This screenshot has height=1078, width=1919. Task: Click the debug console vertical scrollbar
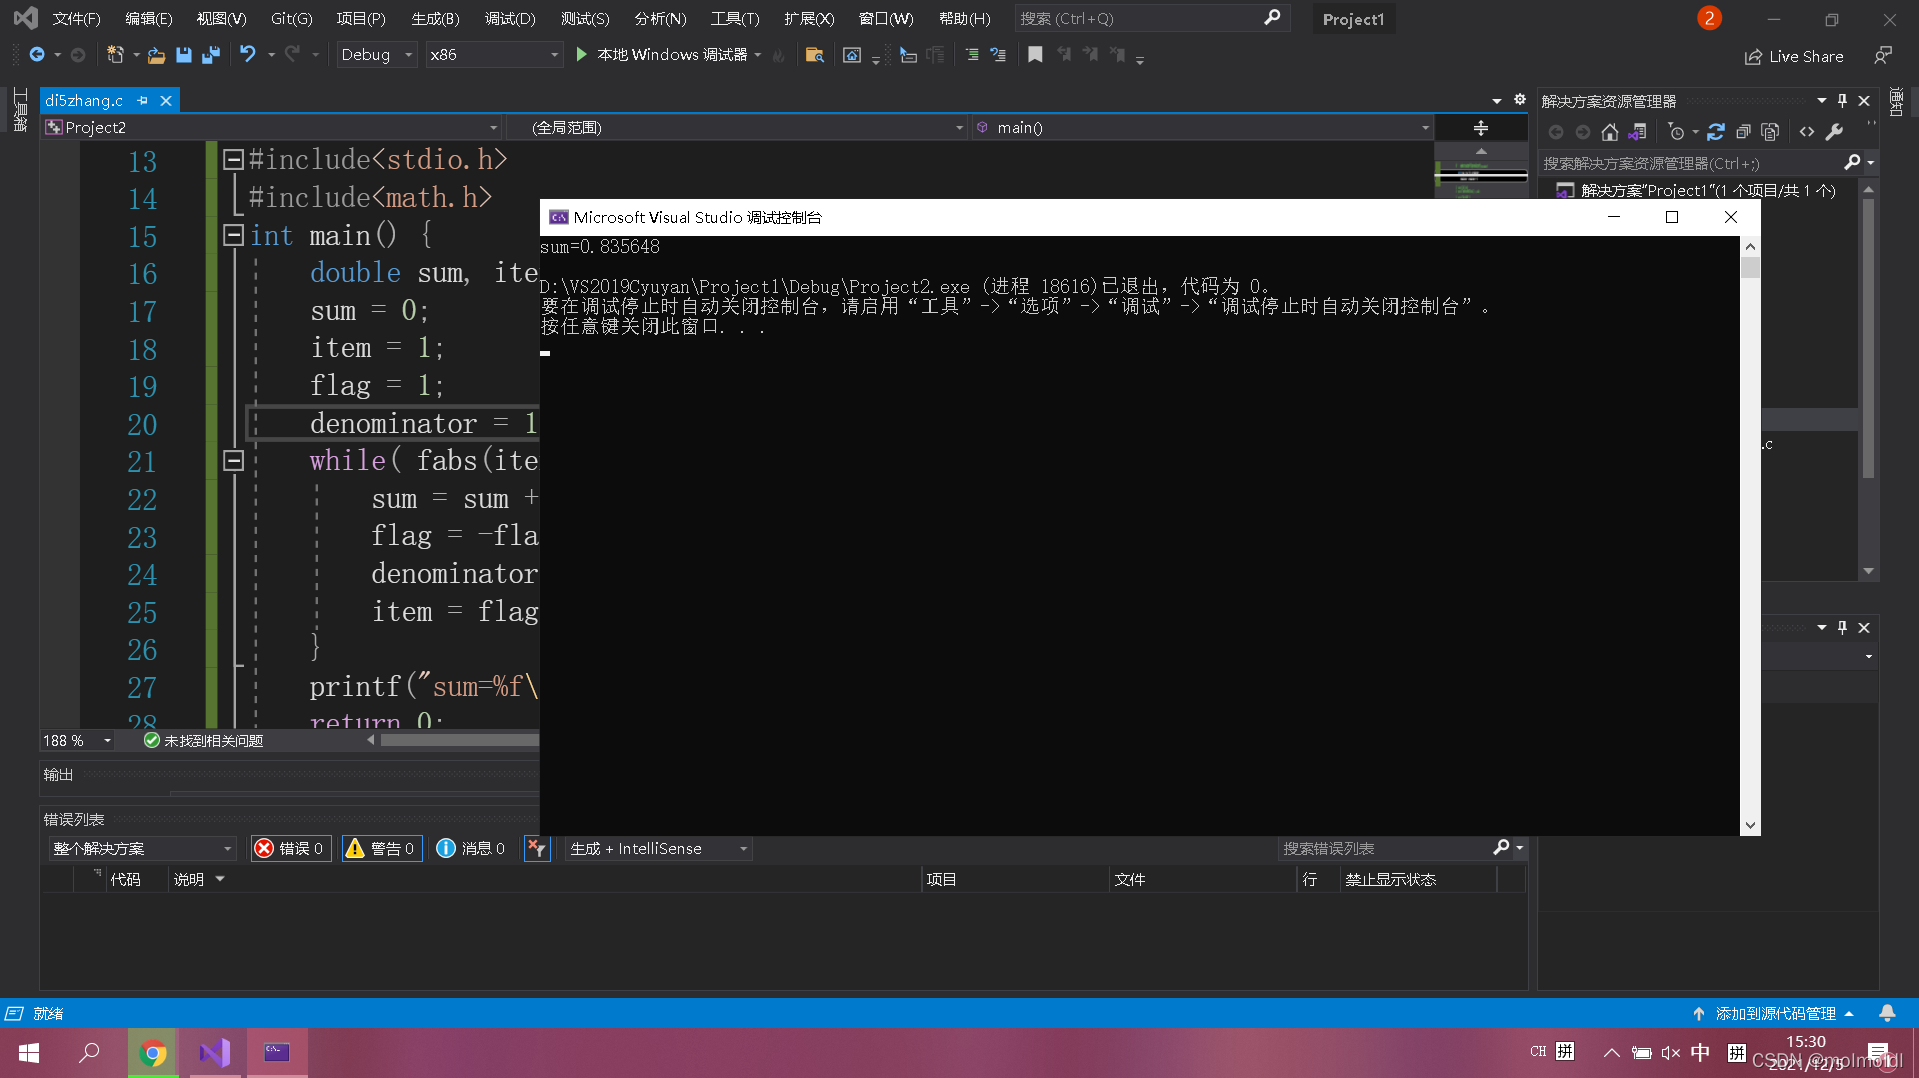click(x=1750, y=536)
